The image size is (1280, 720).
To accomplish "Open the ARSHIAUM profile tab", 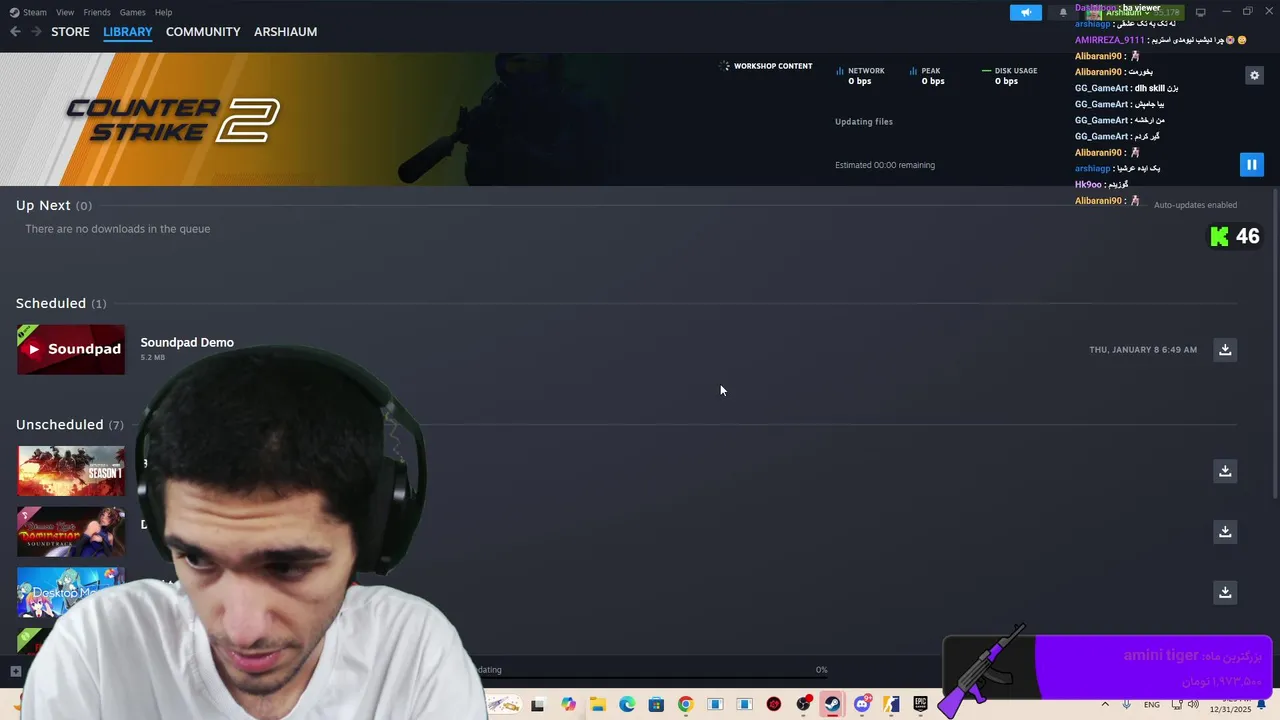I will 285,32.
